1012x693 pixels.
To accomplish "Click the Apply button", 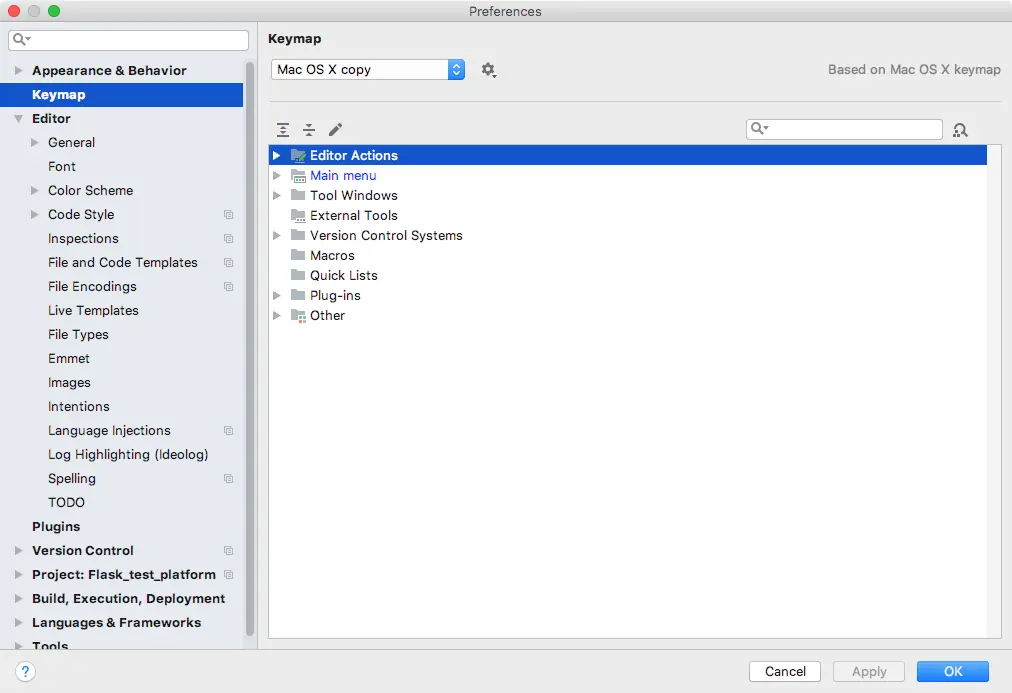I will tap(869, 671).
